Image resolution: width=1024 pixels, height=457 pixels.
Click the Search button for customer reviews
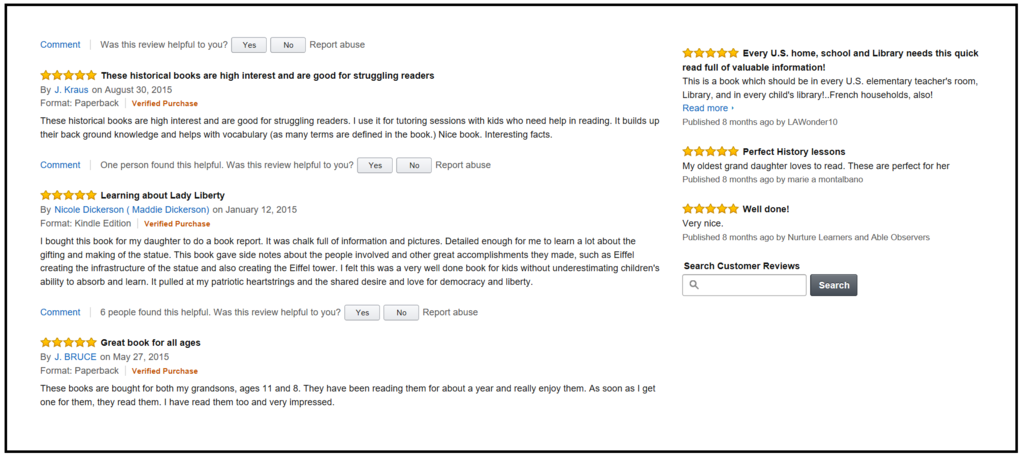point(834,285)
